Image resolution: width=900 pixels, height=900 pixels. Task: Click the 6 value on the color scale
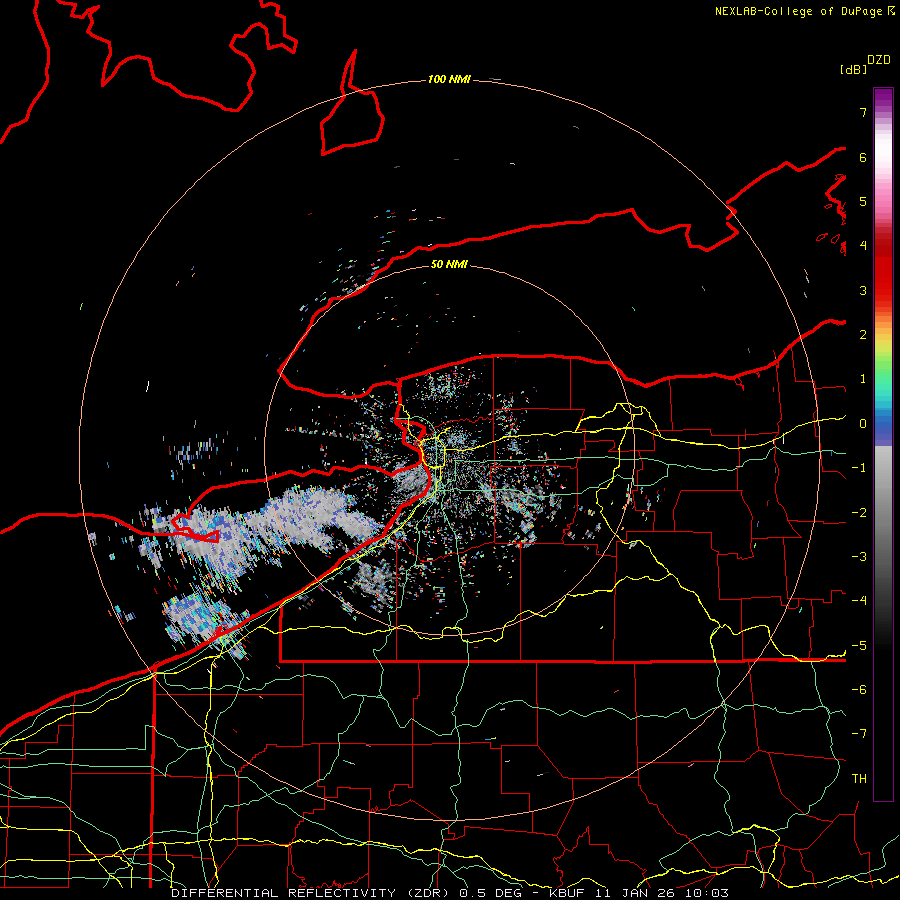click(863, 157)
